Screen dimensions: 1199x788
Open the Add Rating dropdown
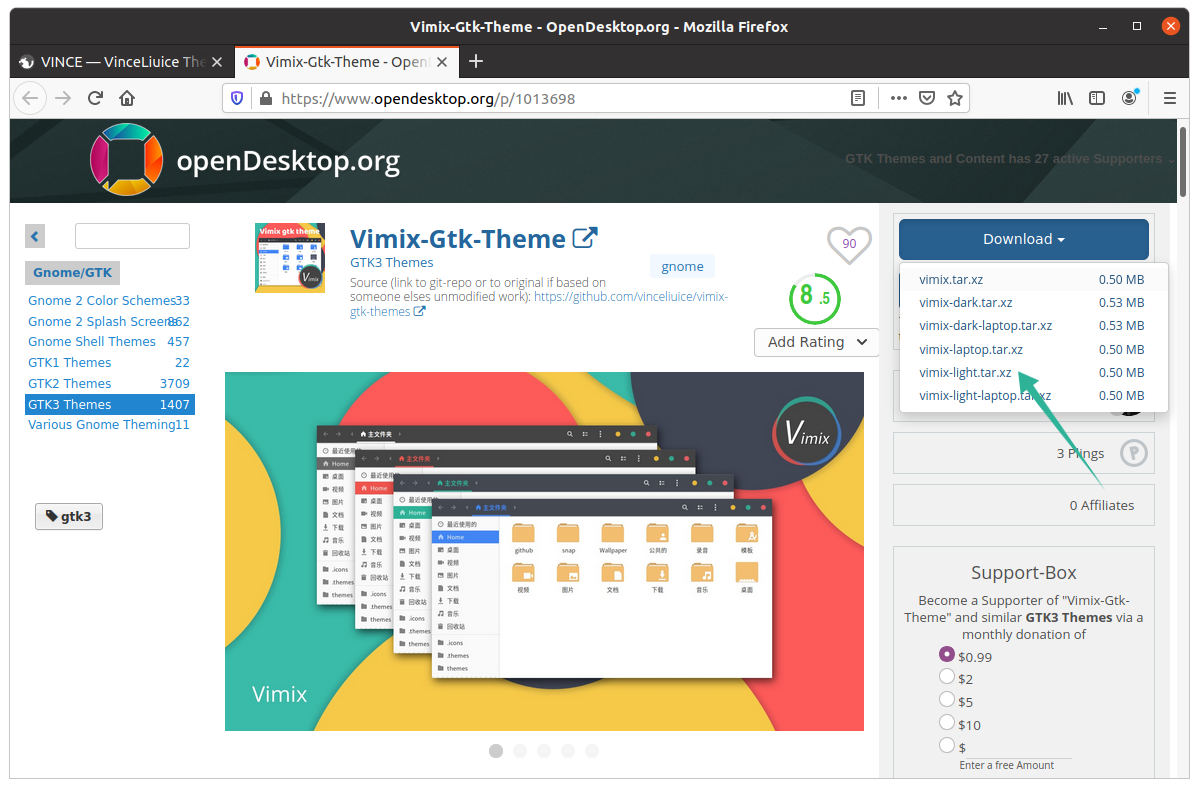pyautogui.click(x=816, y=342)
